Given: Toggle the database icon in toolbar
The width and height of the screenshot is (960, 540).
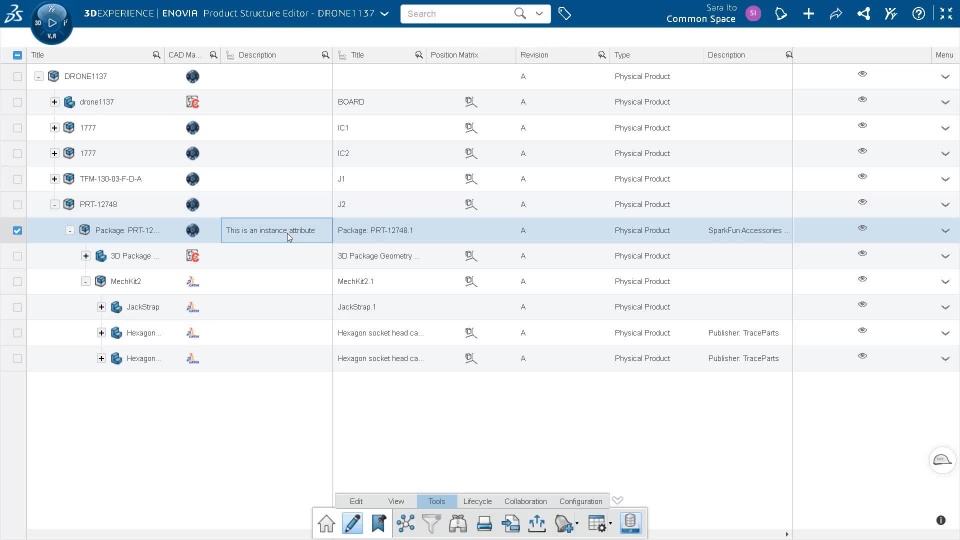Looking at the screenshot, I should [630, 523].
